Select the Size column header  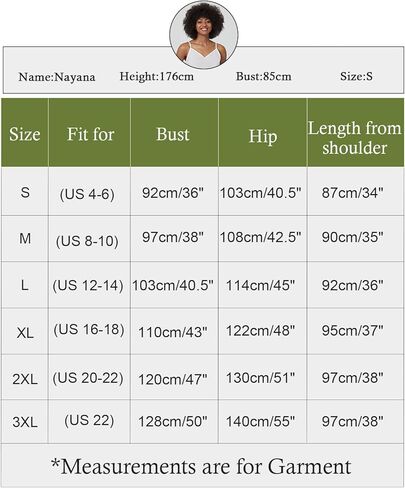pyautogui.click(x=25, y=134)
